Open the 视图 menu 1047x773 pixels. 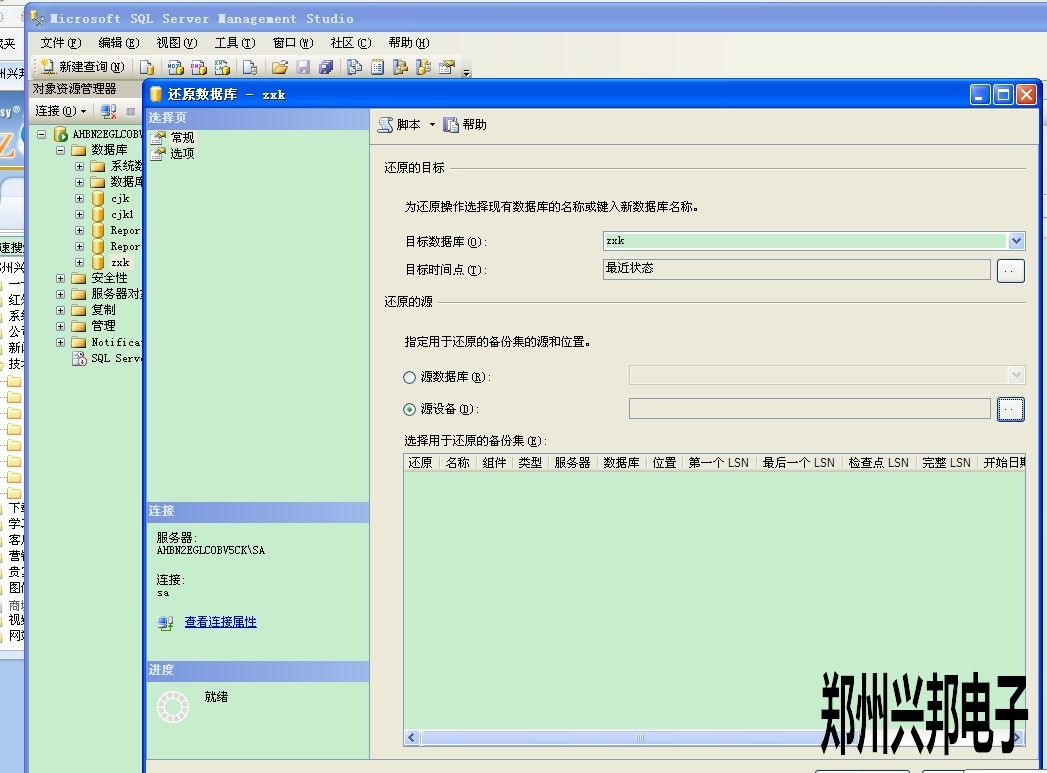(177, 43)
